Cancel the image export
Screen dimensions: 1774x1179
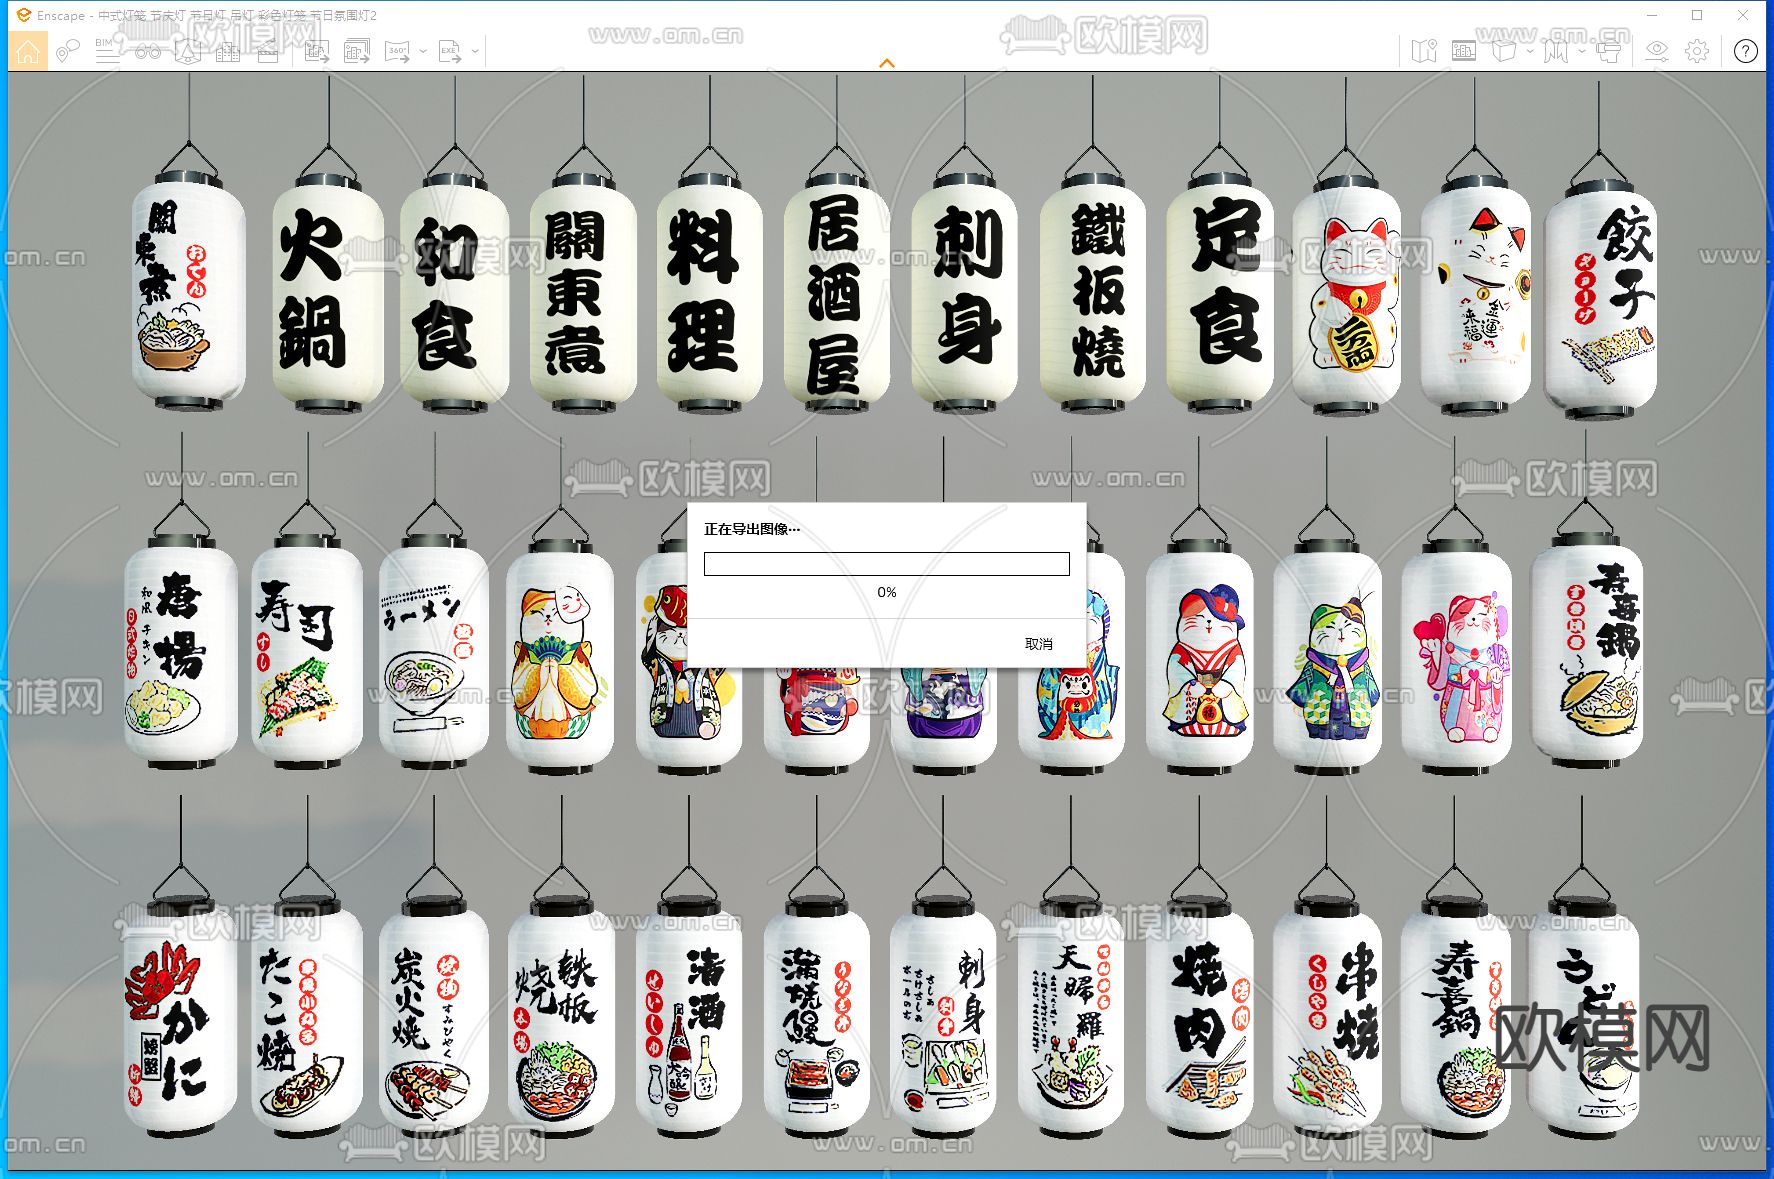pos(1040,644)
